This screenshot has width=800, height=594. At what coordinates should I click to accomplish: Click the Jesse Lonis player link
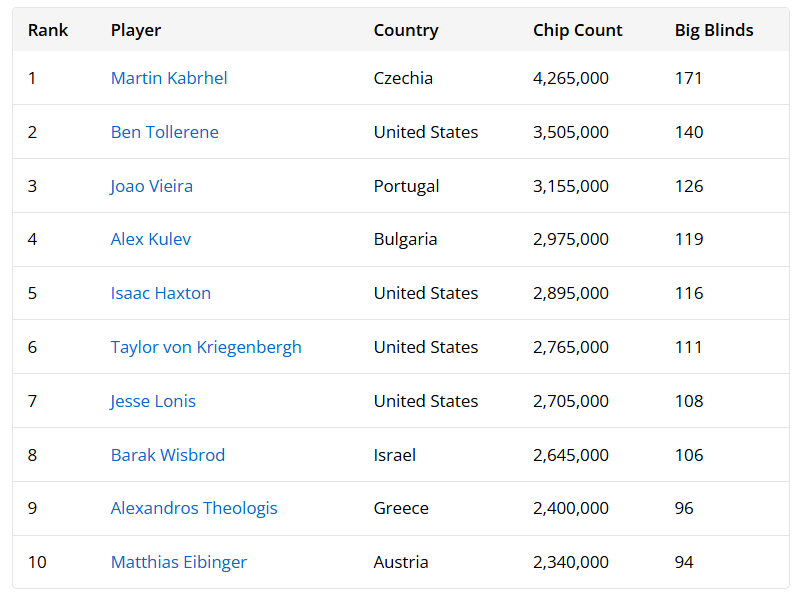coord(153,402)
